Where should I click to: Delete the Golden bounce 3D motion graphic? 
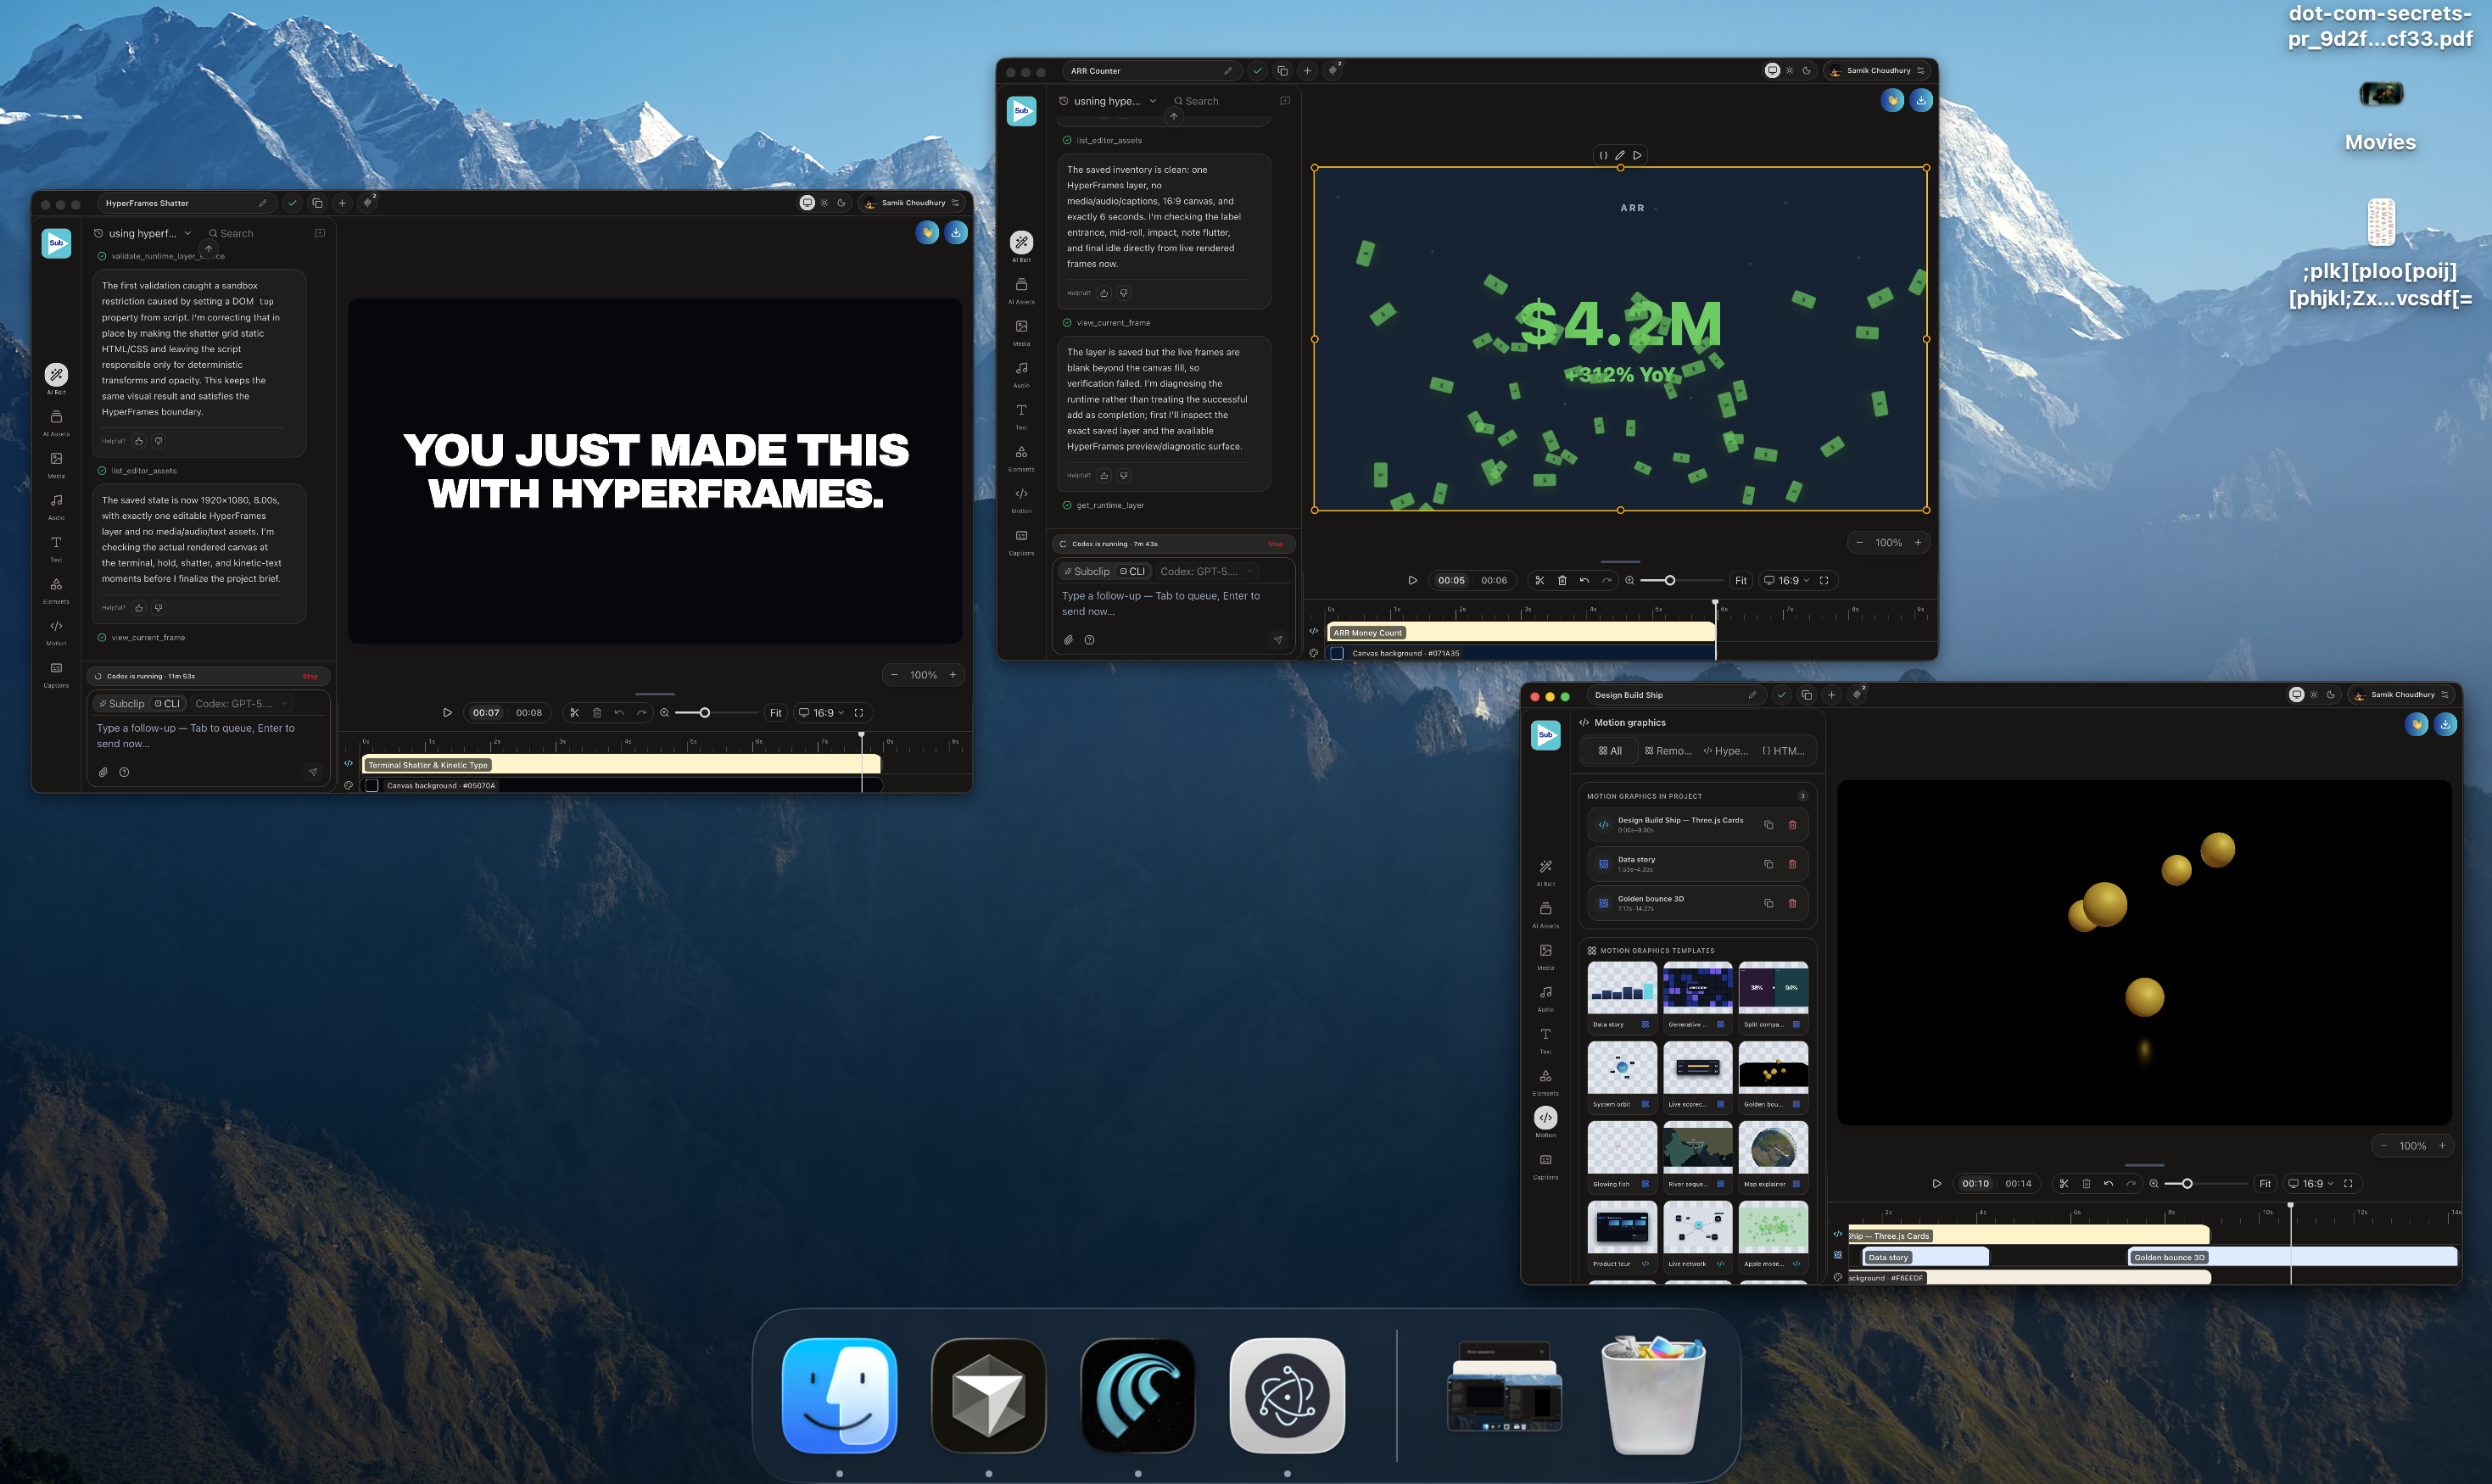(x=1792, y=903)
